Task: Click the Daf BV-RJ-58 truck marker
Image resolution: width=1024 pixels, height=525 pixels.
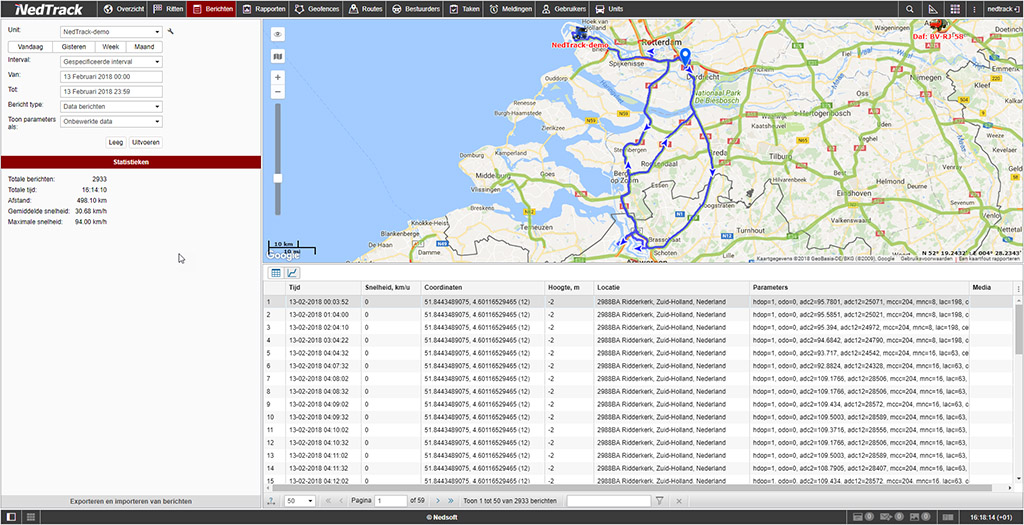Action: click(x=936, y=26)
